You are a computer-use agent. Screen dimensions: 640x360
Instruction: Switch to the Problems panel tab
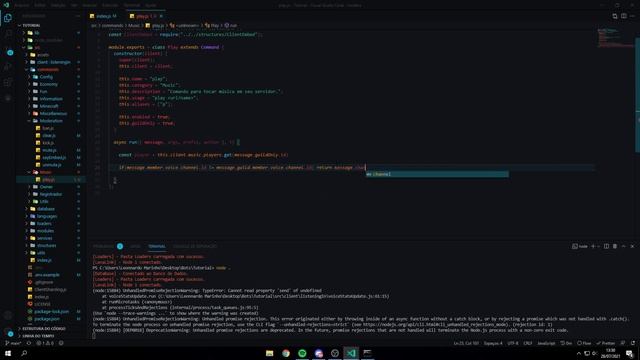click(103, 246)
